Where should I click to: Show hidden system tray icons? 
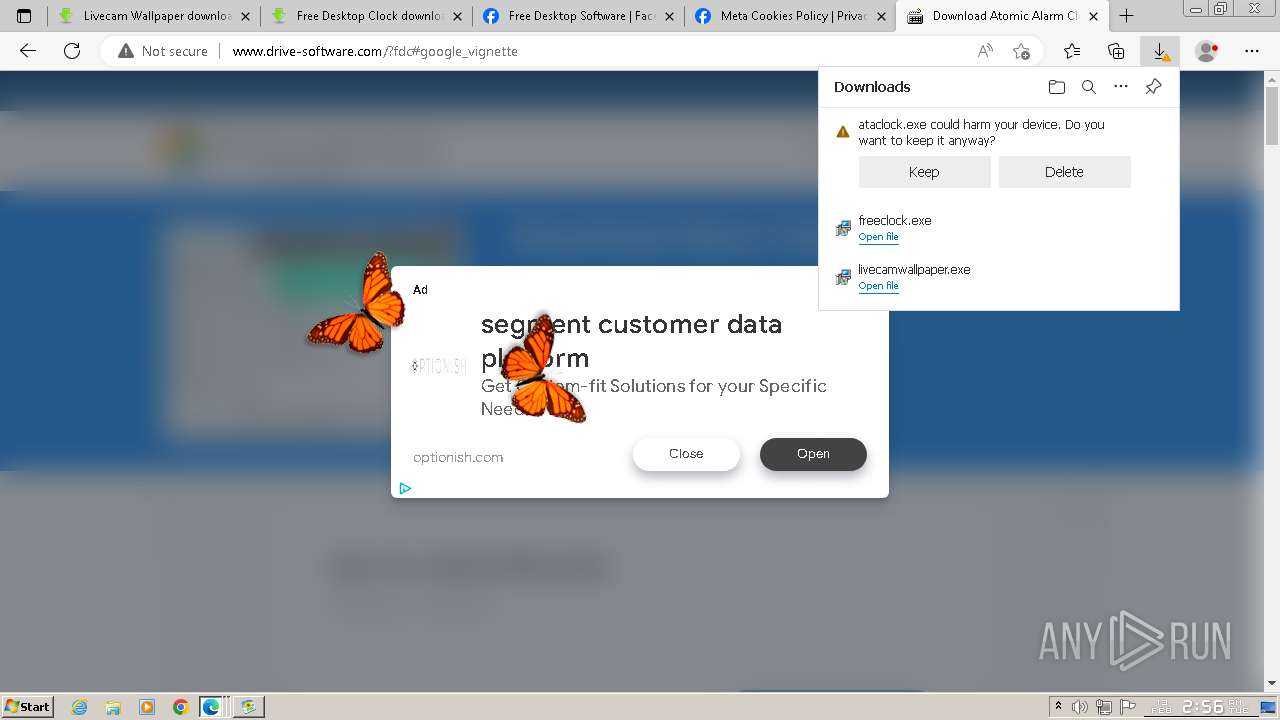coord(1059,706)
